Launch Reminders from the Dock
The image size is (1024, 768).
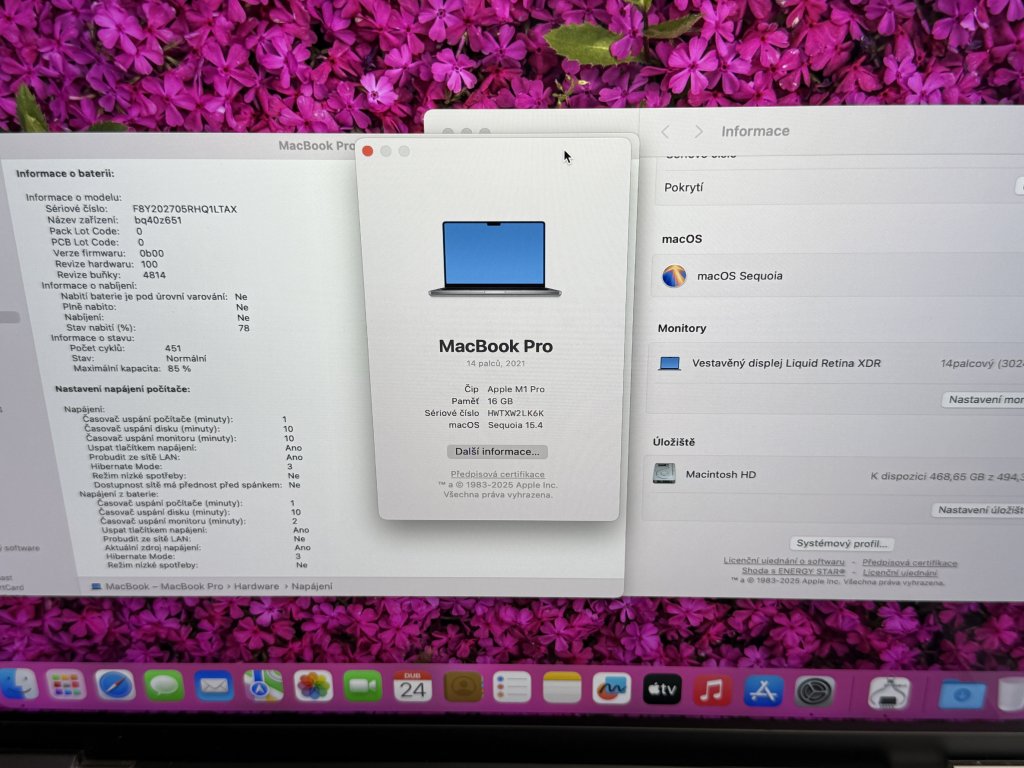512,688
